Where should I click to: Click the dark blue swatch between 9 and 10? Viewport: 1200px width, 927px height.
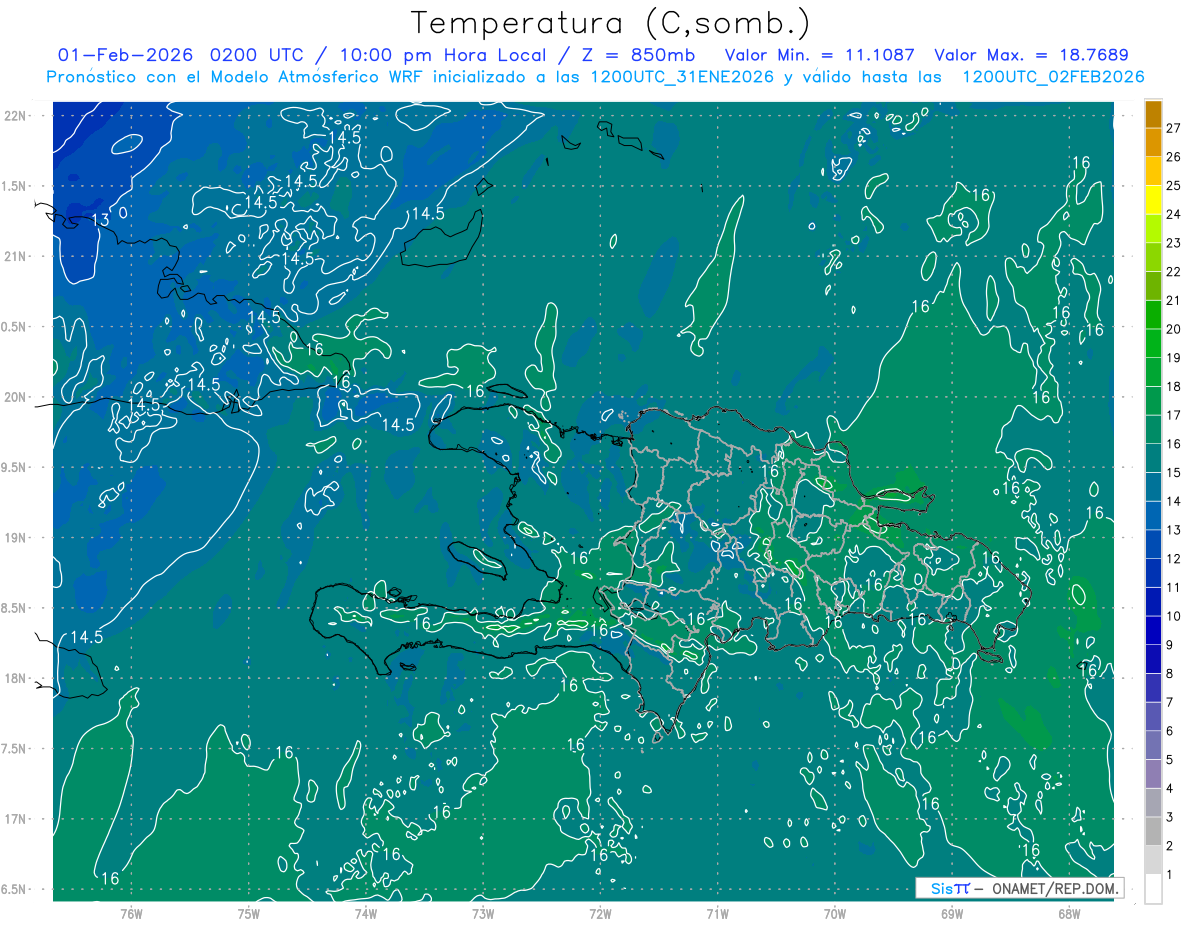click(x=1153, y=631)
